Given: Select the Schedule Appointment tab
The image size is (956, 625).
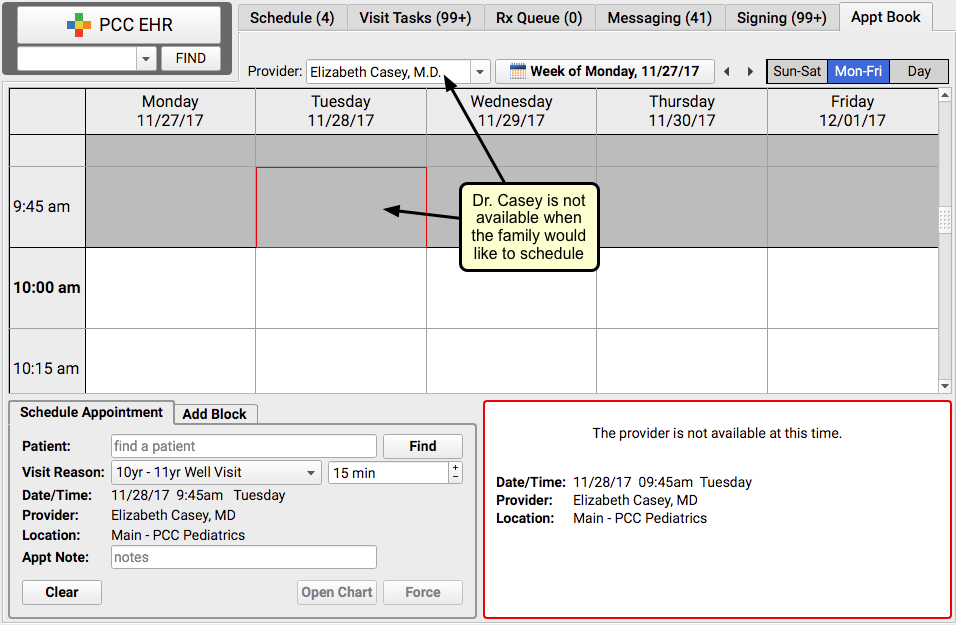Looking at the screenshot, I should point(91,413).
